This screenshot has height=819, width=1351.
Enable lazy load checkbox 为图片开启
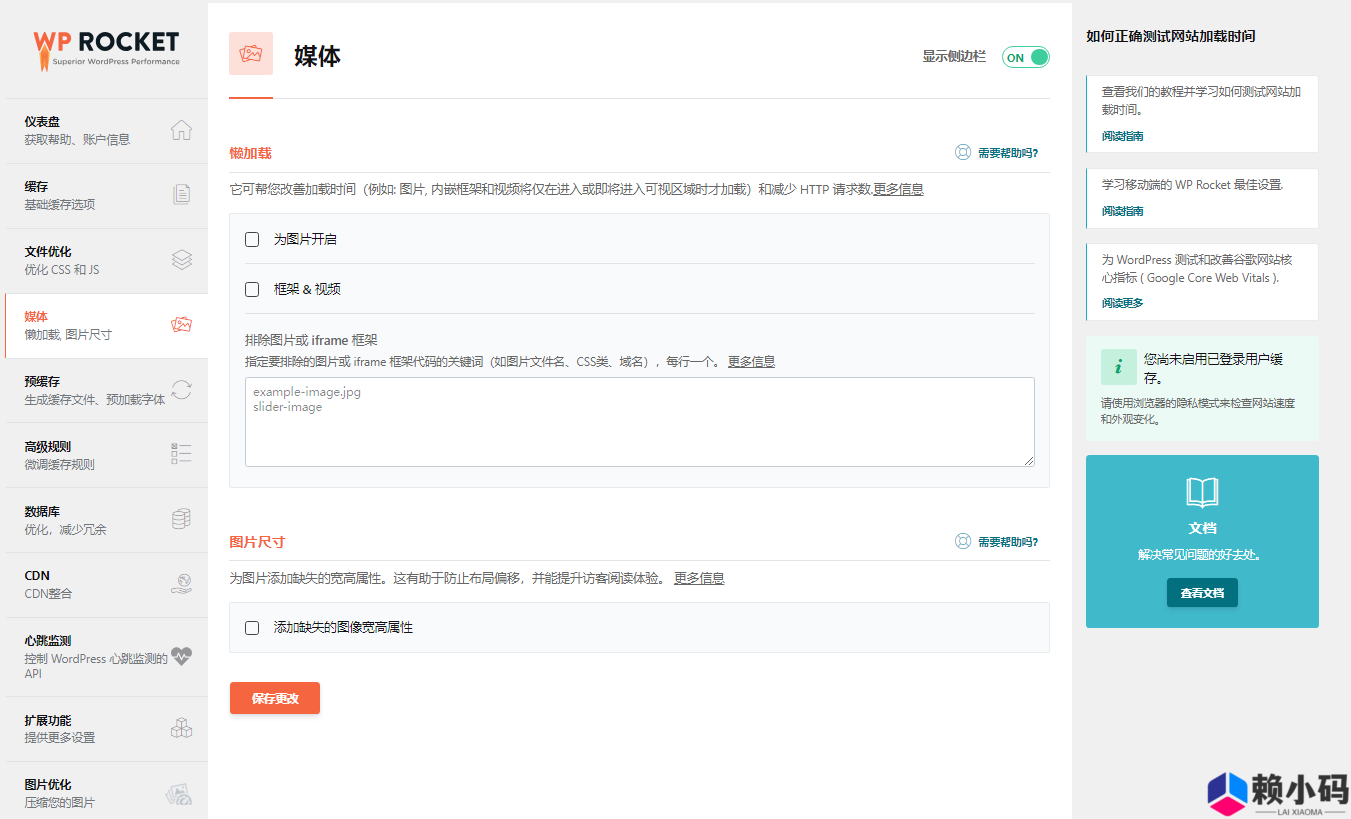[x=252, y=240]
